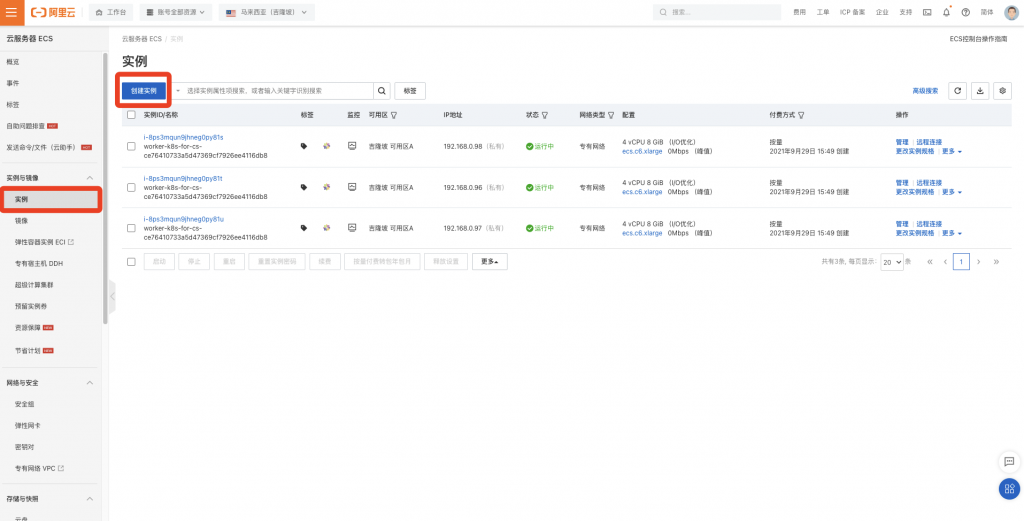Focus the instance attribute search field
This screenshot has width=1024, height=521.
coord(278,91)
